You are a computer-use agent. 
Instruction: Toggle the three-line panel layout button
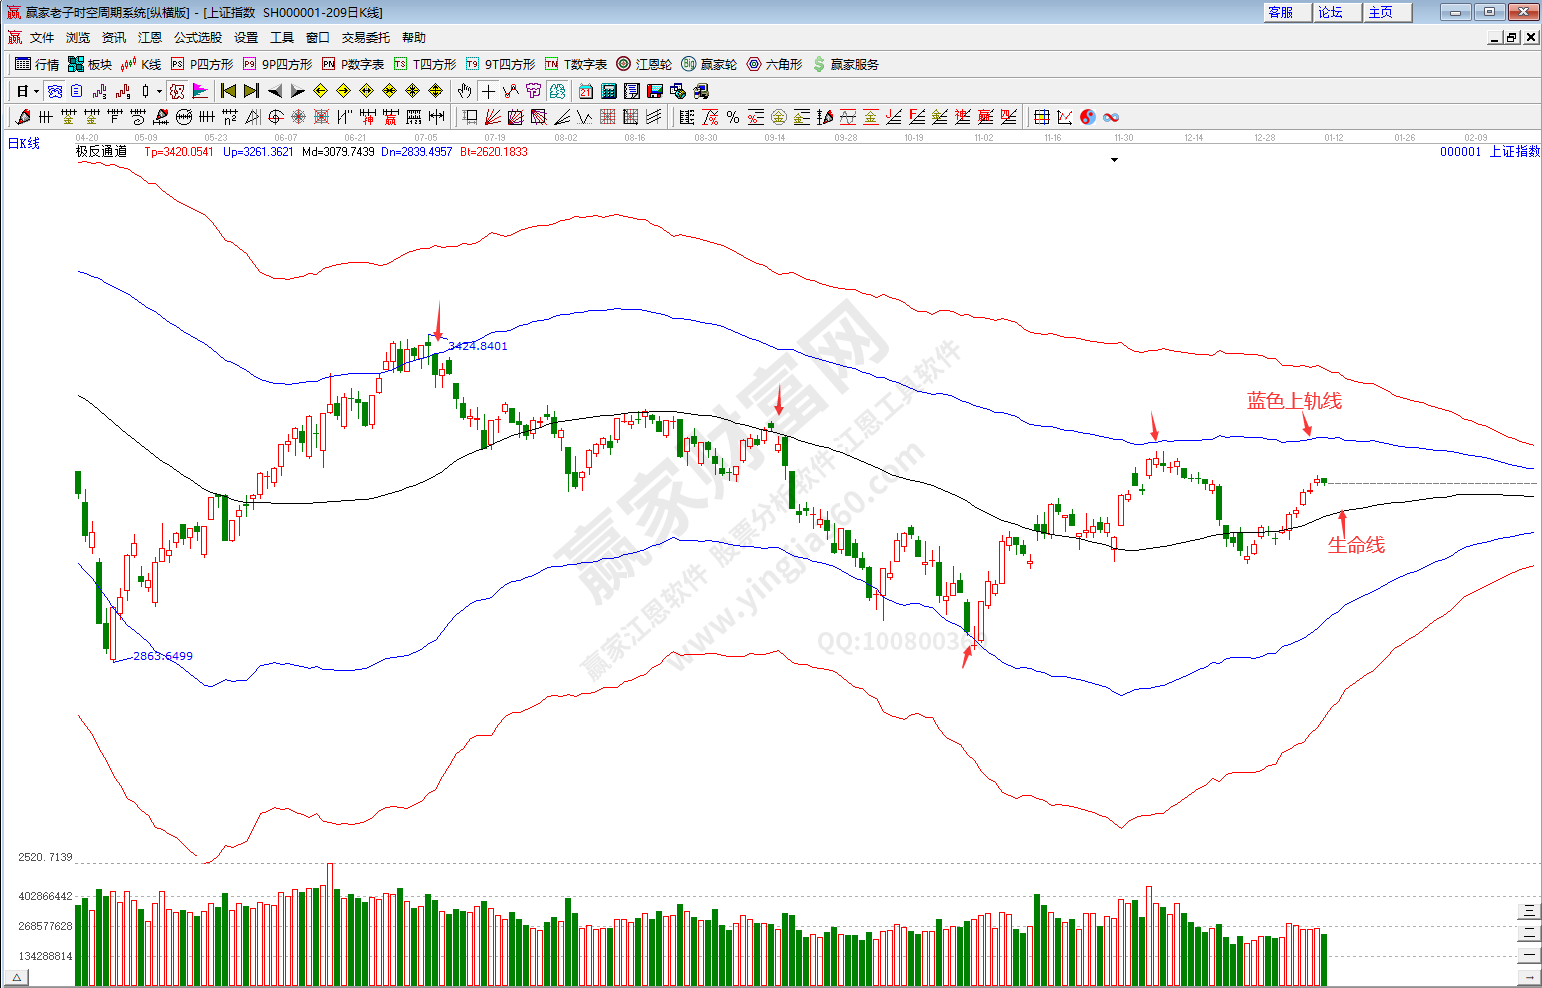(1529, 911)
